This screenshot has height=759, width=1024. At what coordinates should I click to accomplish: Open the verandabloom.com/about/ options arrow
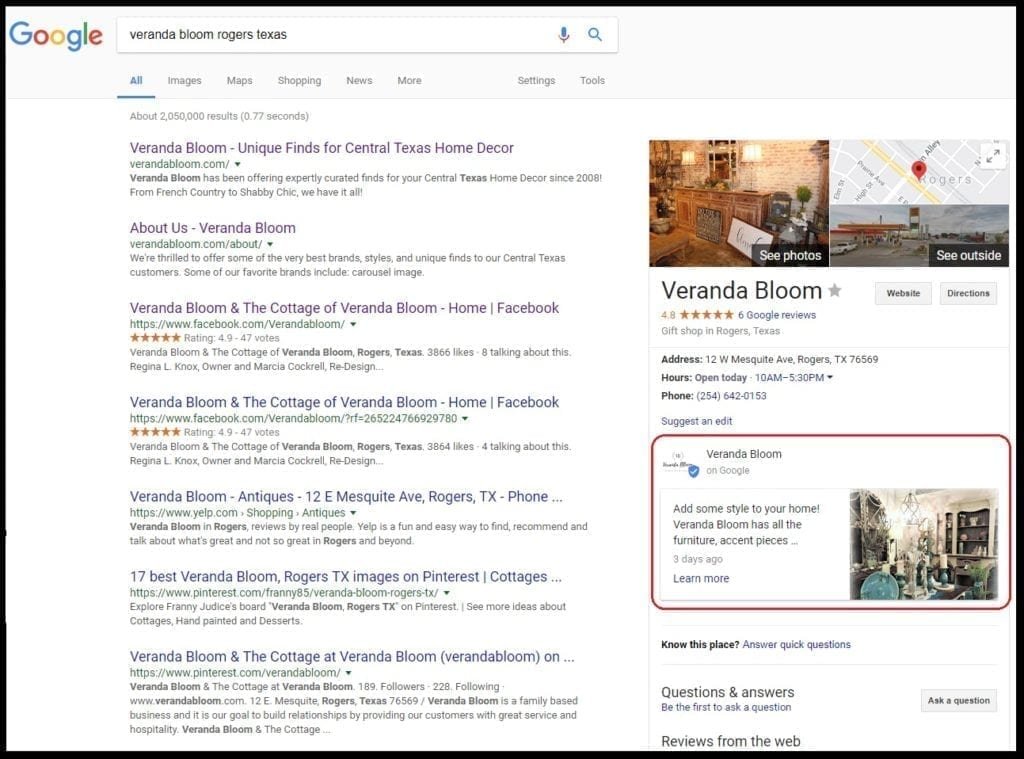pyautogui.click(x=270, y=244)
